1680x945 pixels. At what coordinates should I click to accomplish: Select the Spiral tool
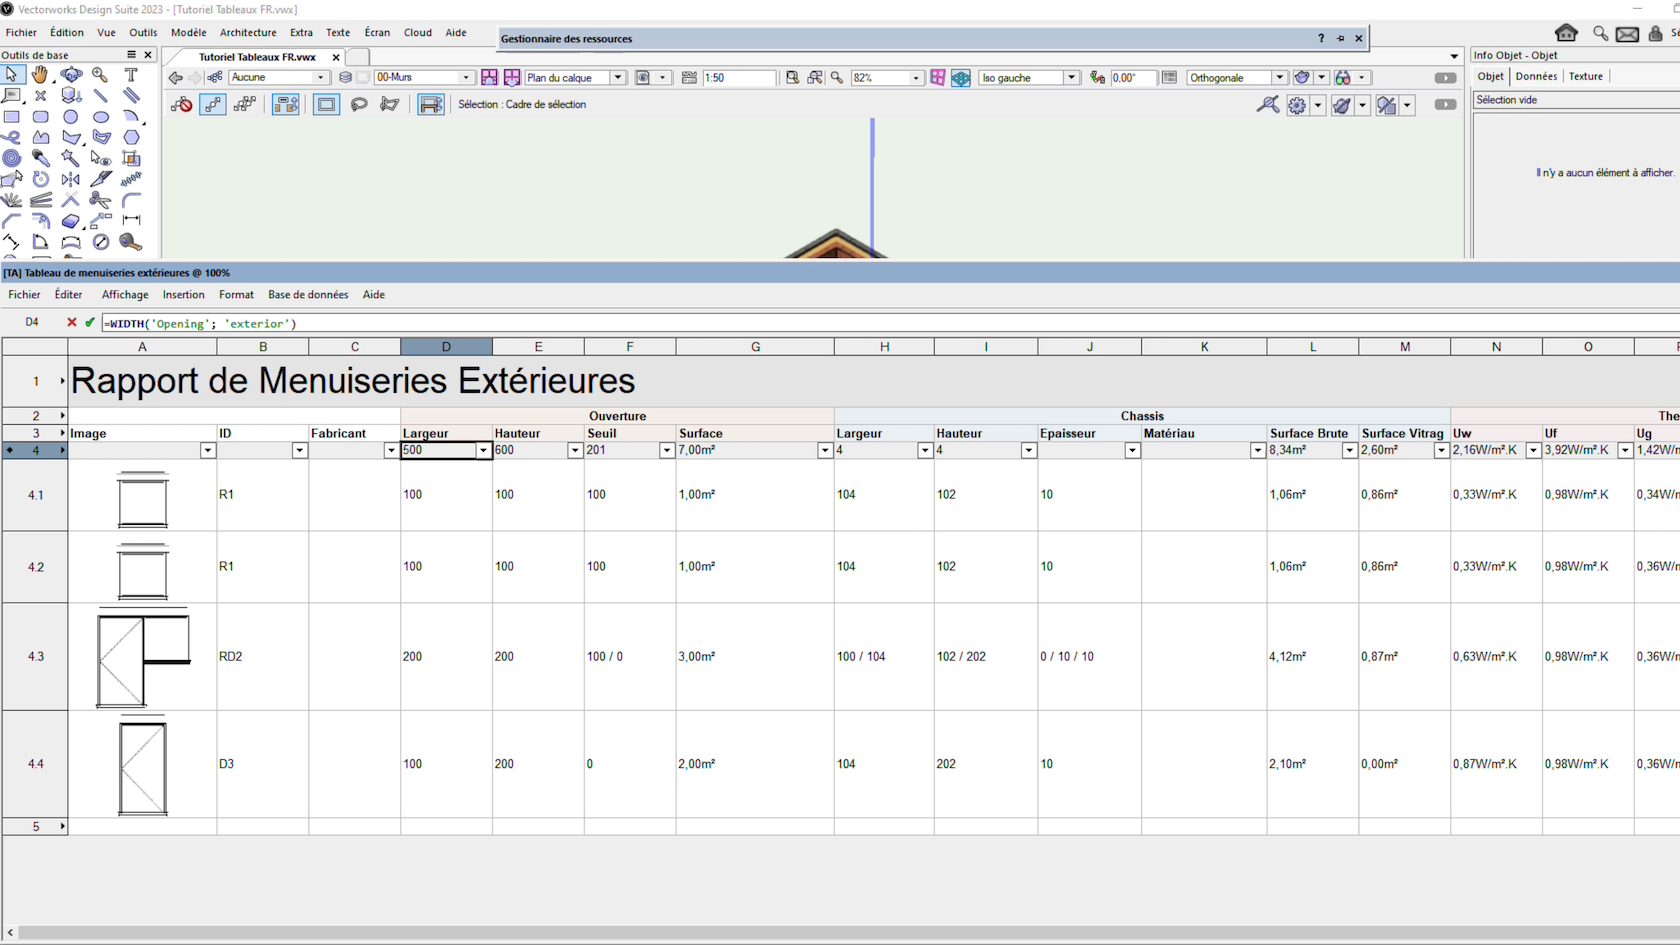12,158
